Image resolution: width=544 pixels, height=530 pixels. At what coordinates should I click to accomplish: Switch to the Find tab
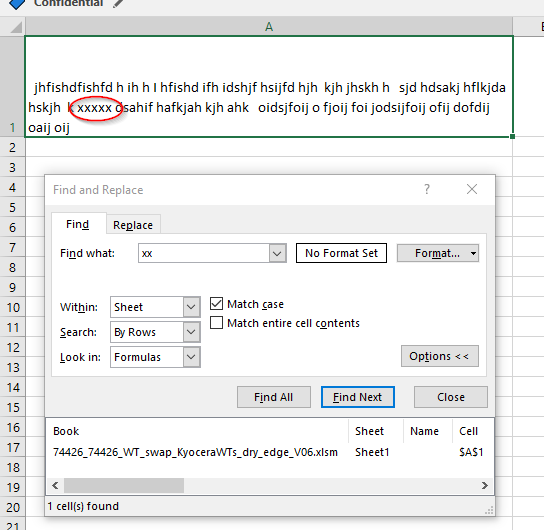78,224
